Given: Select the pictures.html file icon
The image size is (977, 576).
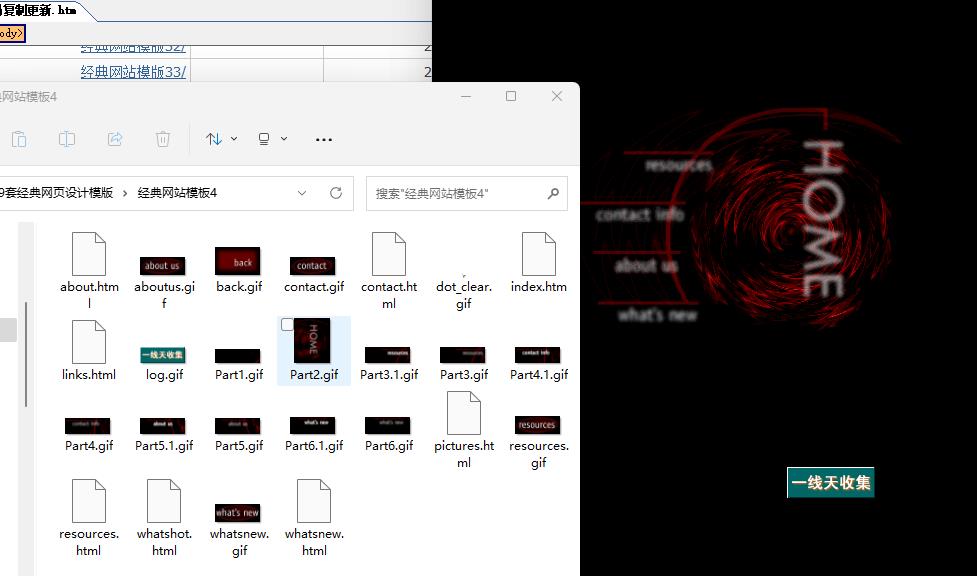Looking at the screenshot, I should pyautogui.click(x=464, y=413).
